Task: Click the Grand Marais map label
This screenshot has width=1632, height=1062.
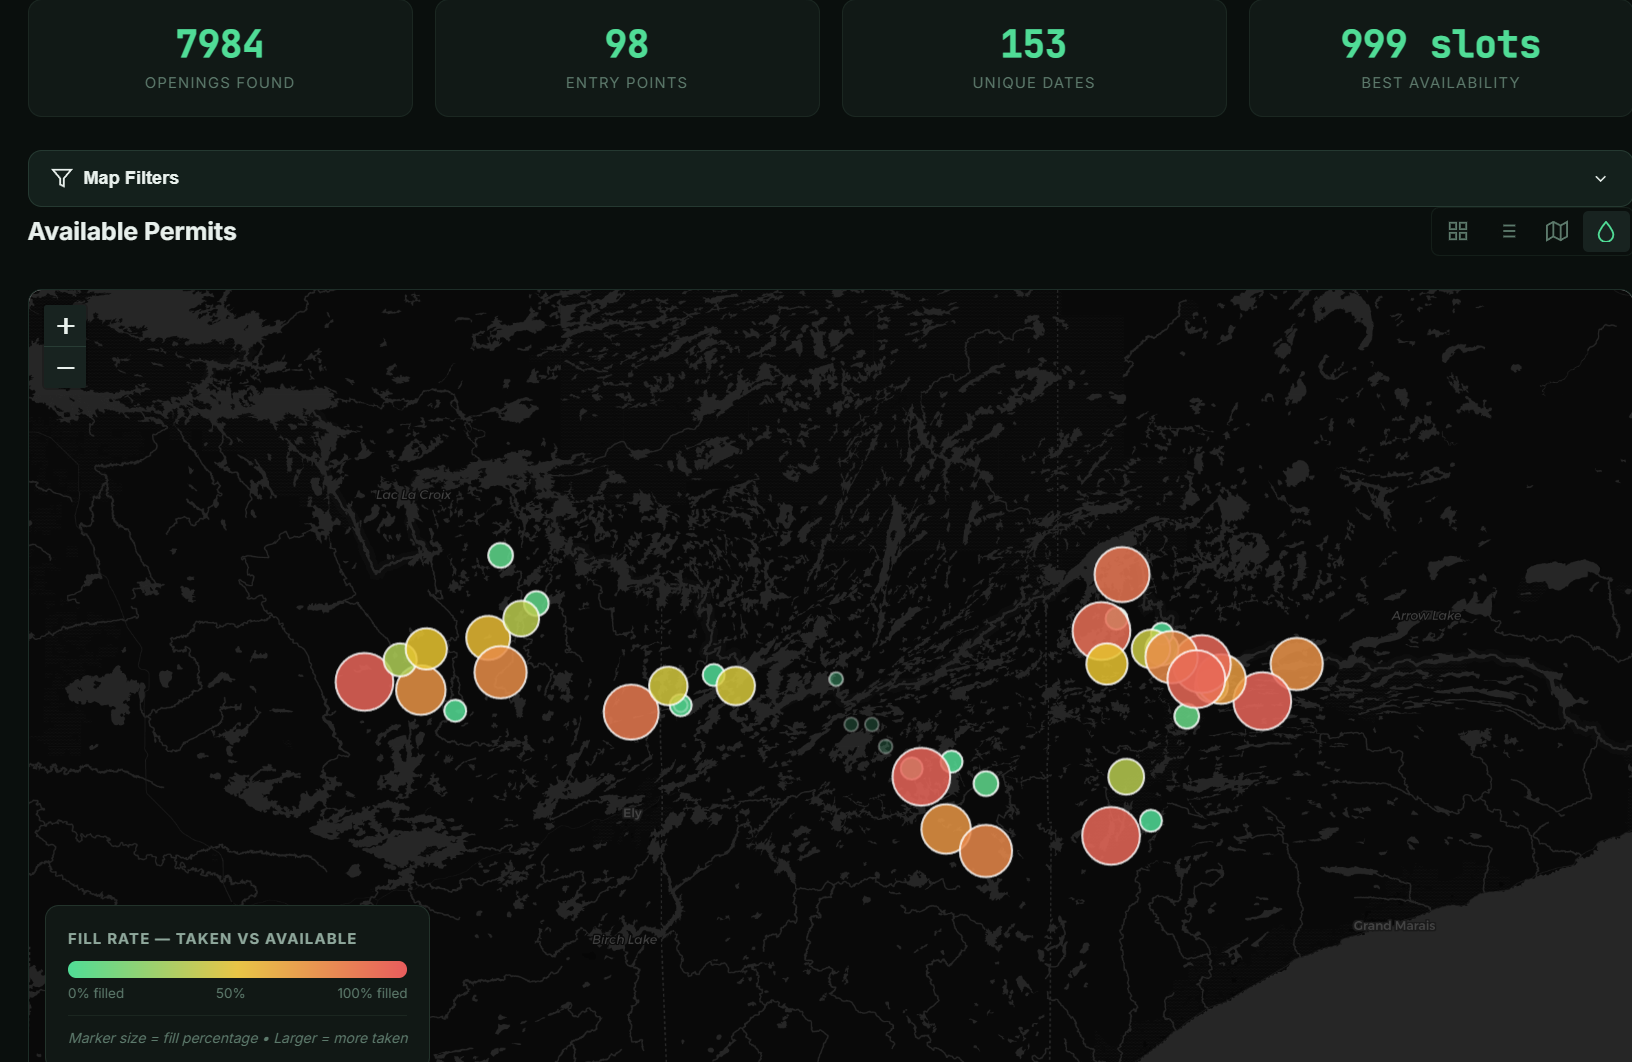Action: 1393,926
